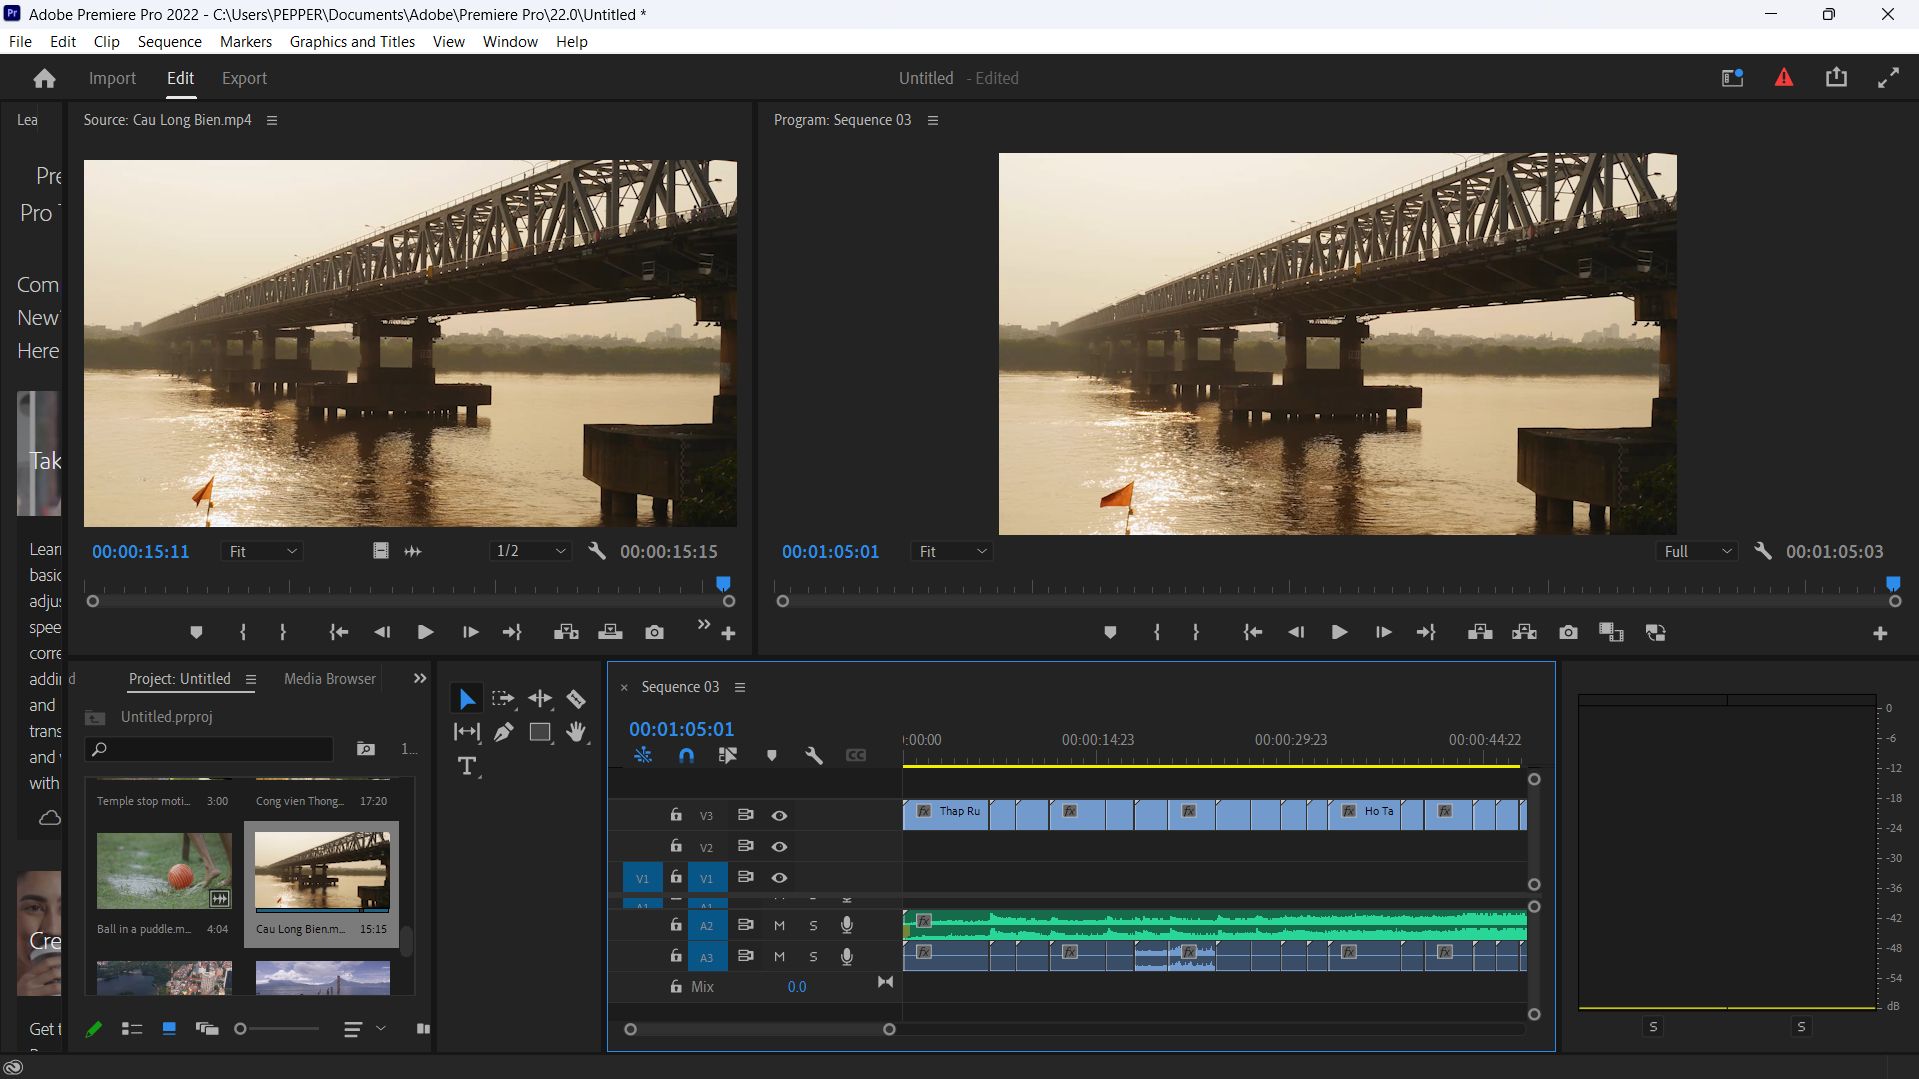1919x1079 pixels.
Task: Export frame in Program monitor camera icon
Action: point(1568,632)
